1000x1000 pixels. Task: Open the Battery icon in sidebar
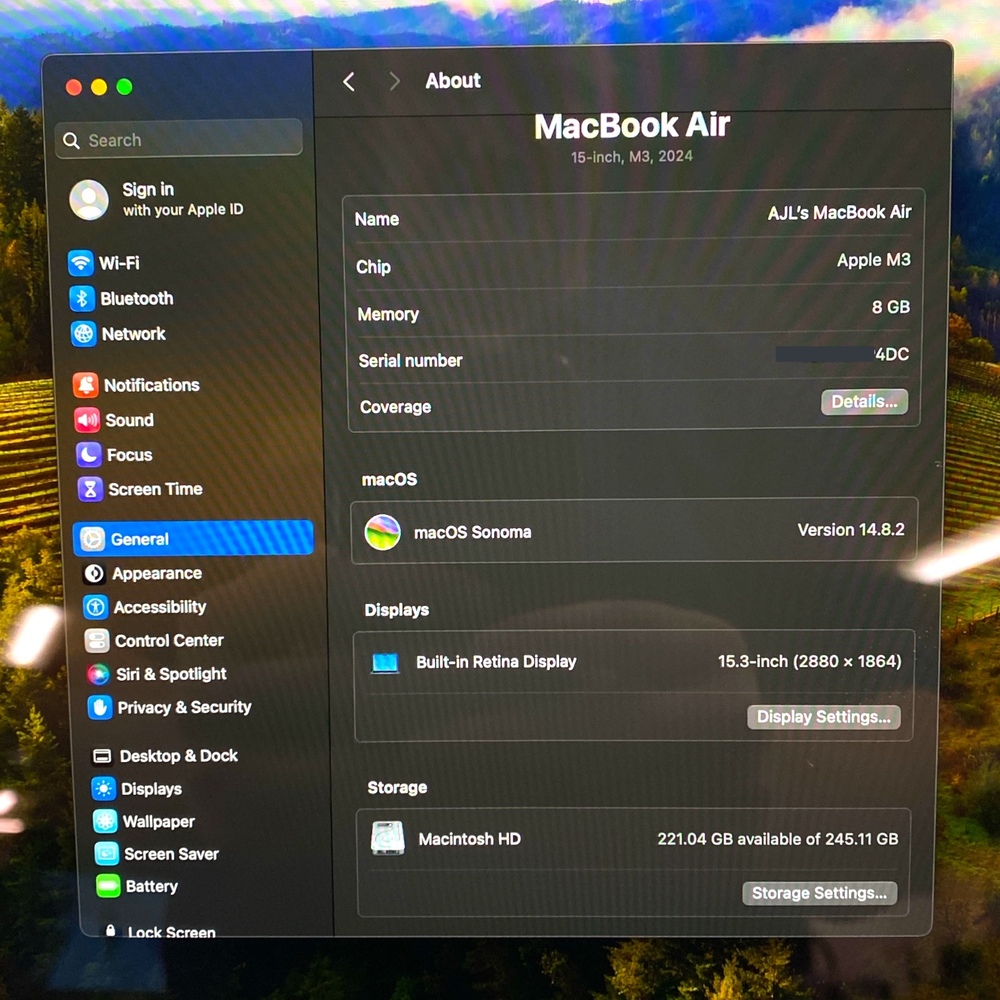tap(107, 886)
